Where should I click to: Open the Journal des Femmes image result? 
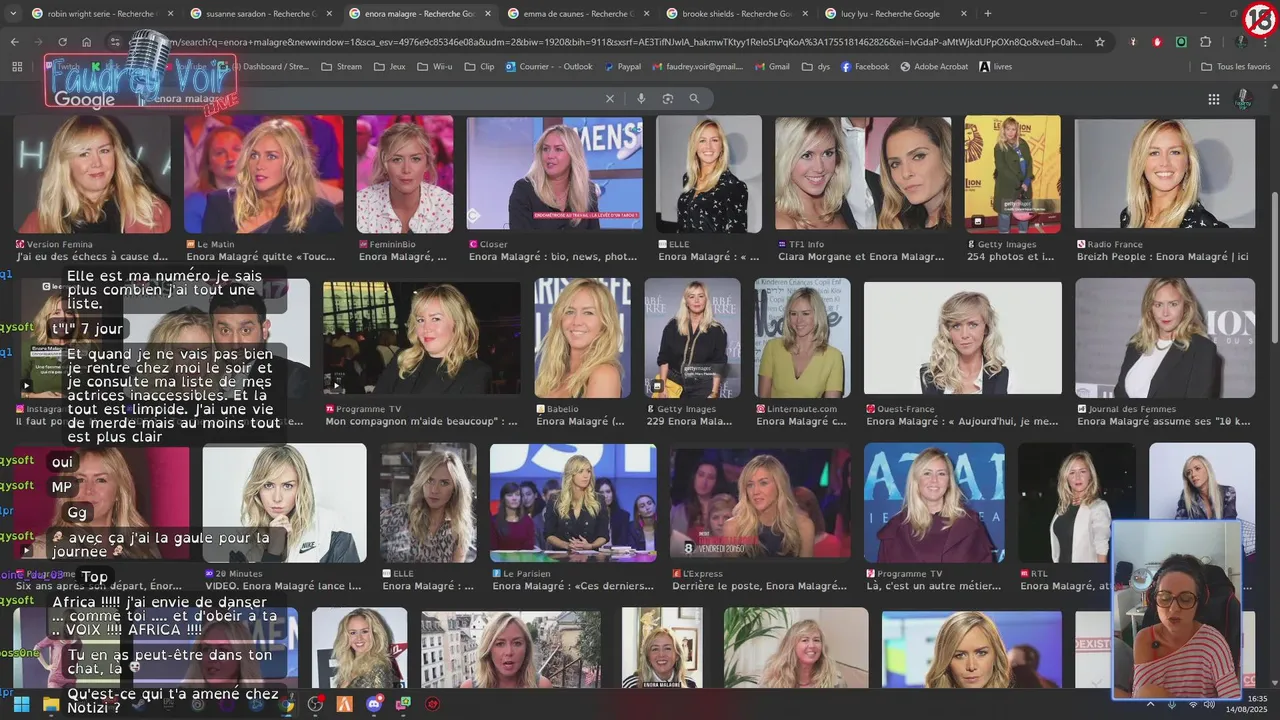click(x=1165, y=338)
